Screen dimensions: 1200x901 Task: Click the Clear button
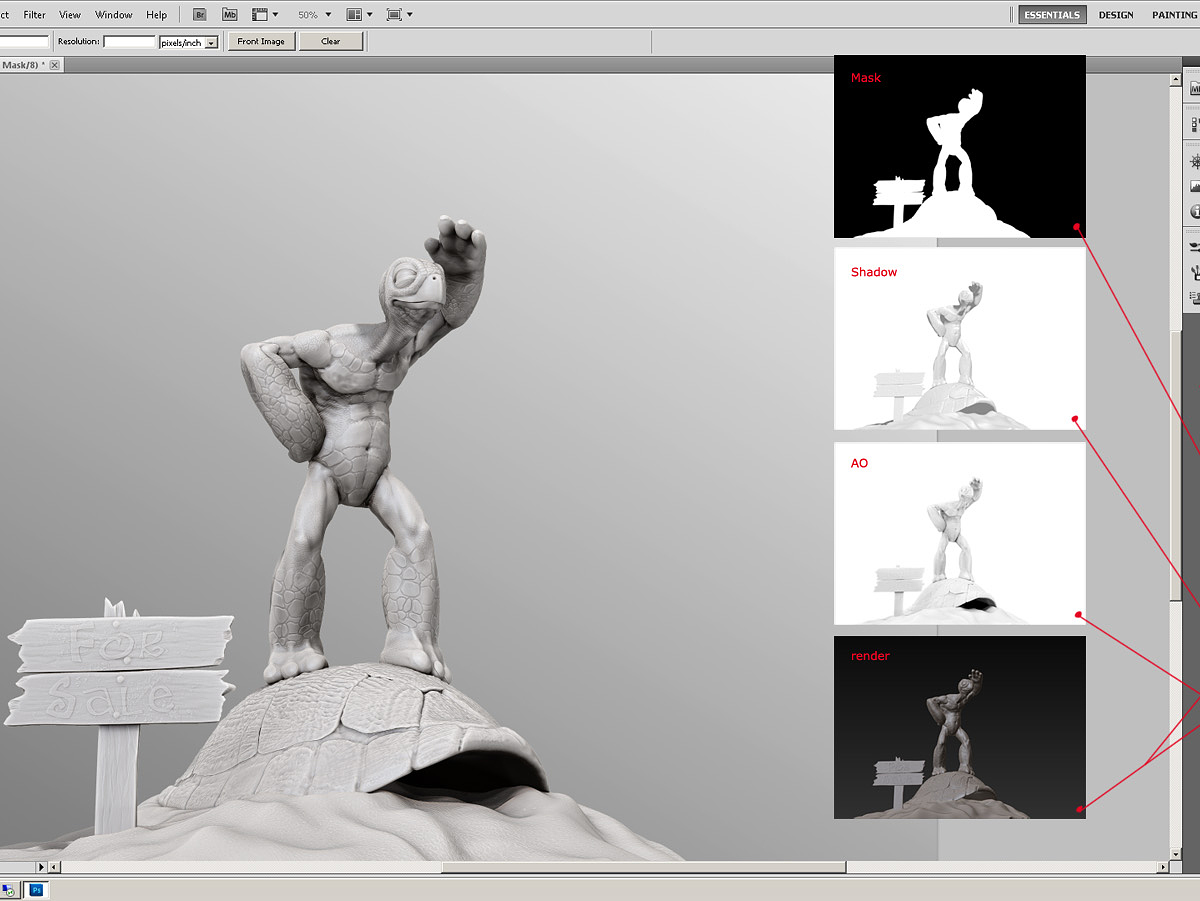click(331, 42)
